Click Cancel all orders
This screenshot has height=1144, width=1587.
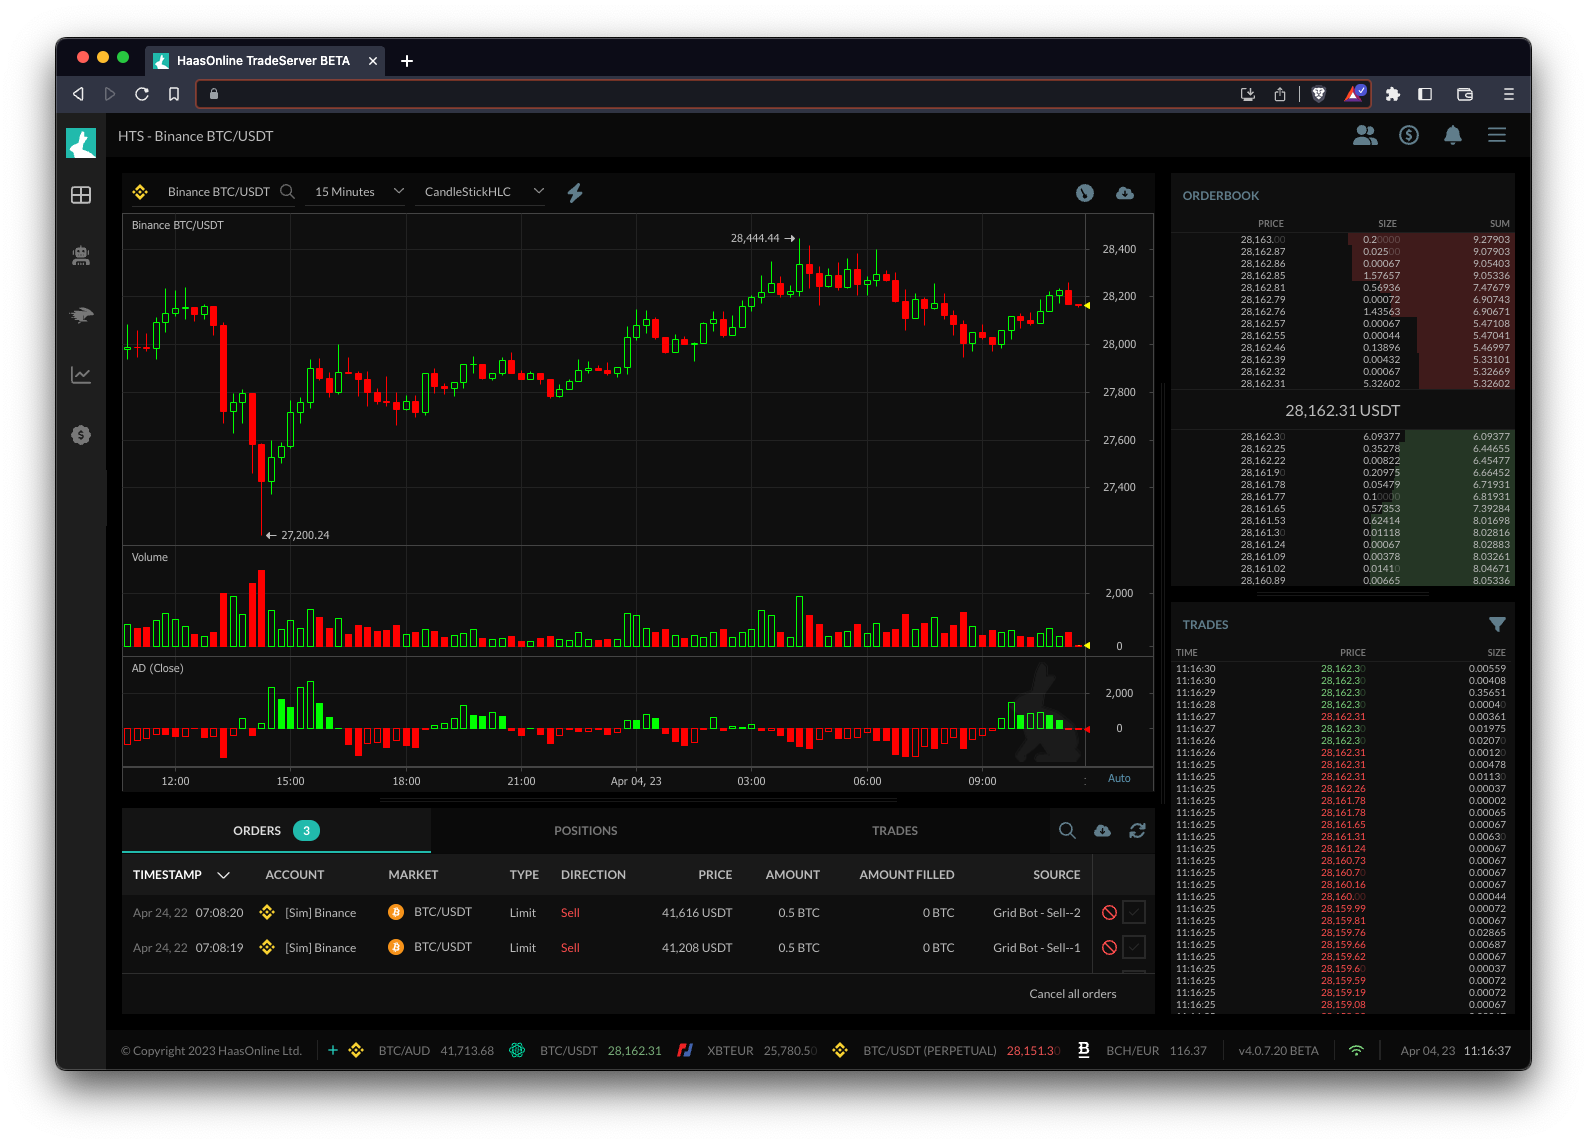(x=1073, y=994)
